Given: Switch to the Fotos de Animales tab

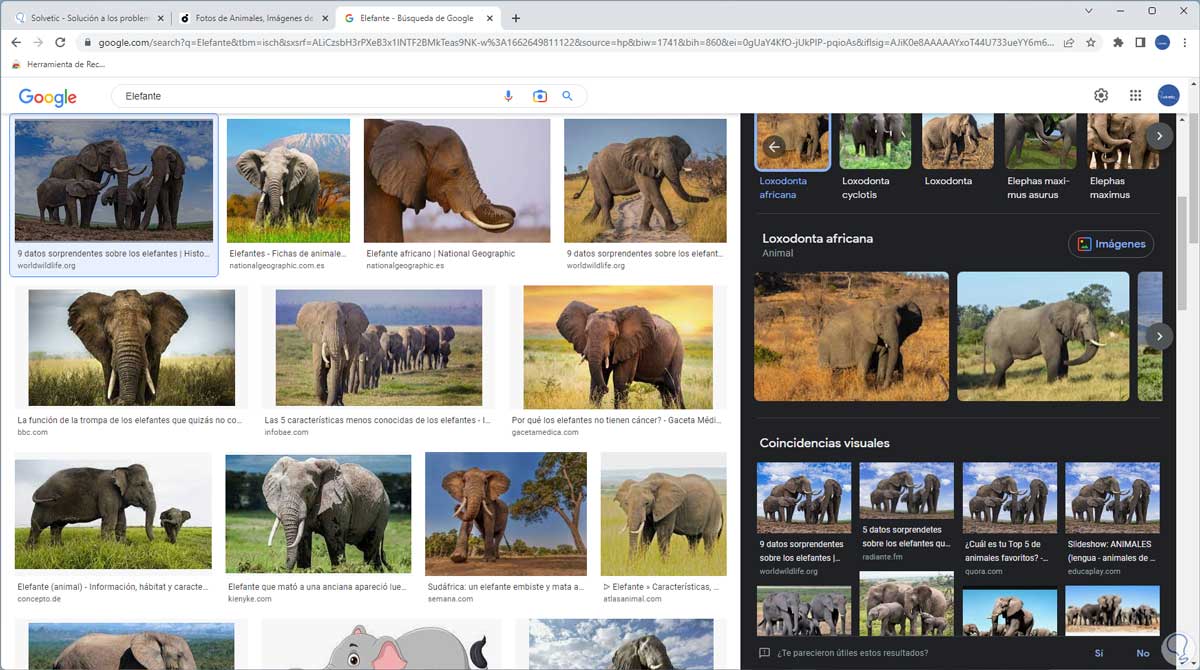Looking at the screenshot, I should tap(254, 18).
